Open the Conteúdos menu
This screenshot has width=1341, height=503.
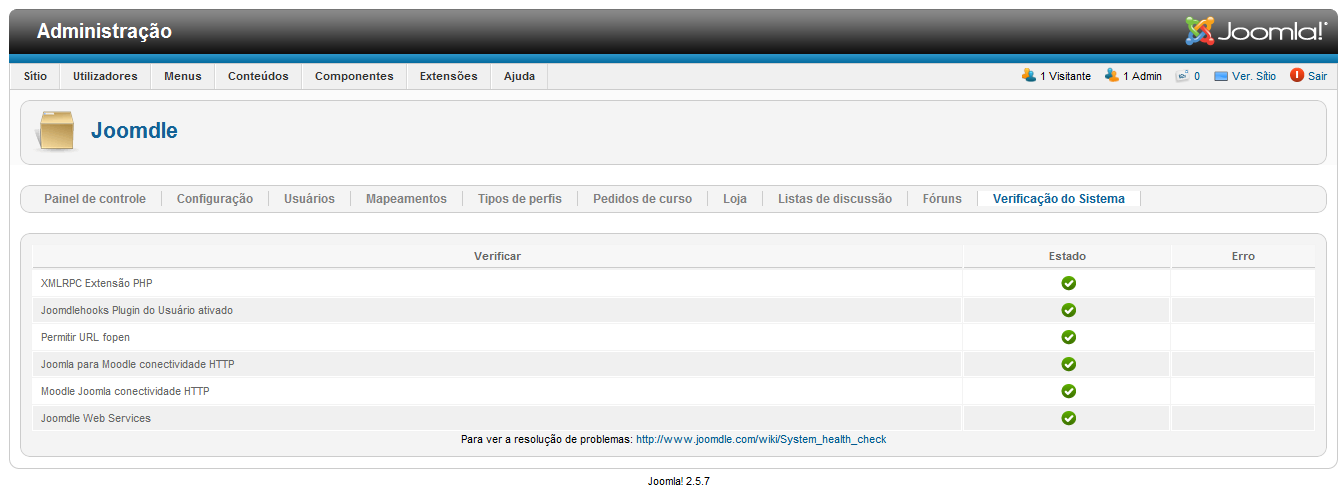tap(258, 76)
